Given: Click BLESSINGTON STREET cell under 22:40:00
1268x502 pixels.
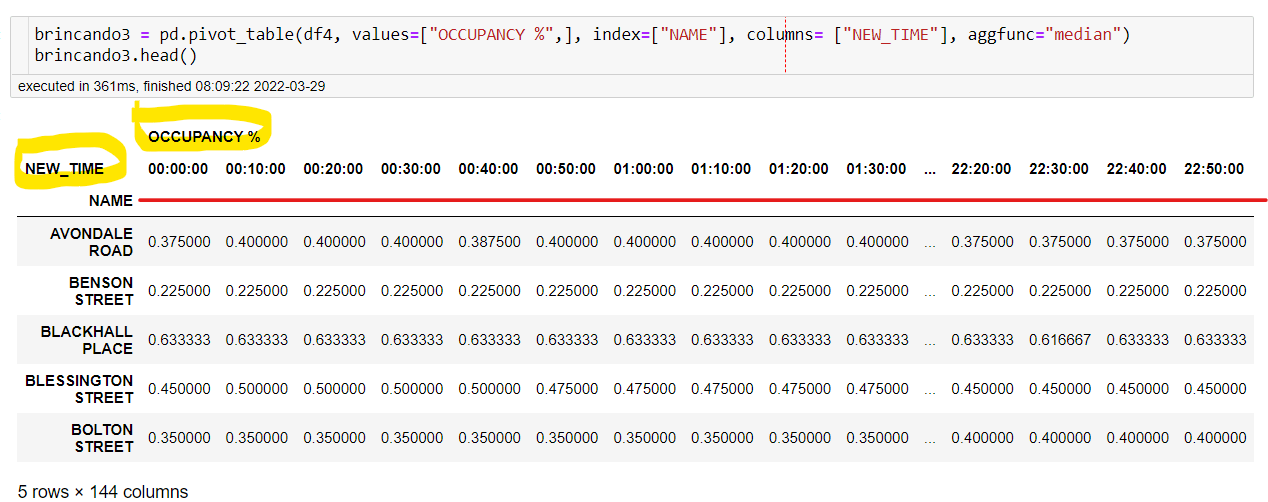Looking at the screenshot, I should click(x=1137, y=389).
